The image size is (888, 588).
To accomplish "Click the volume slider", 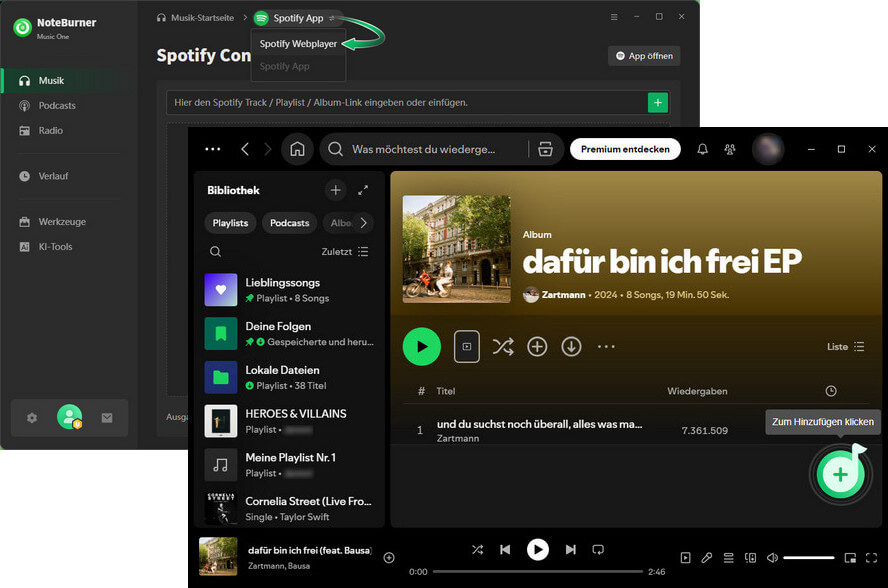I will [809, 558].
